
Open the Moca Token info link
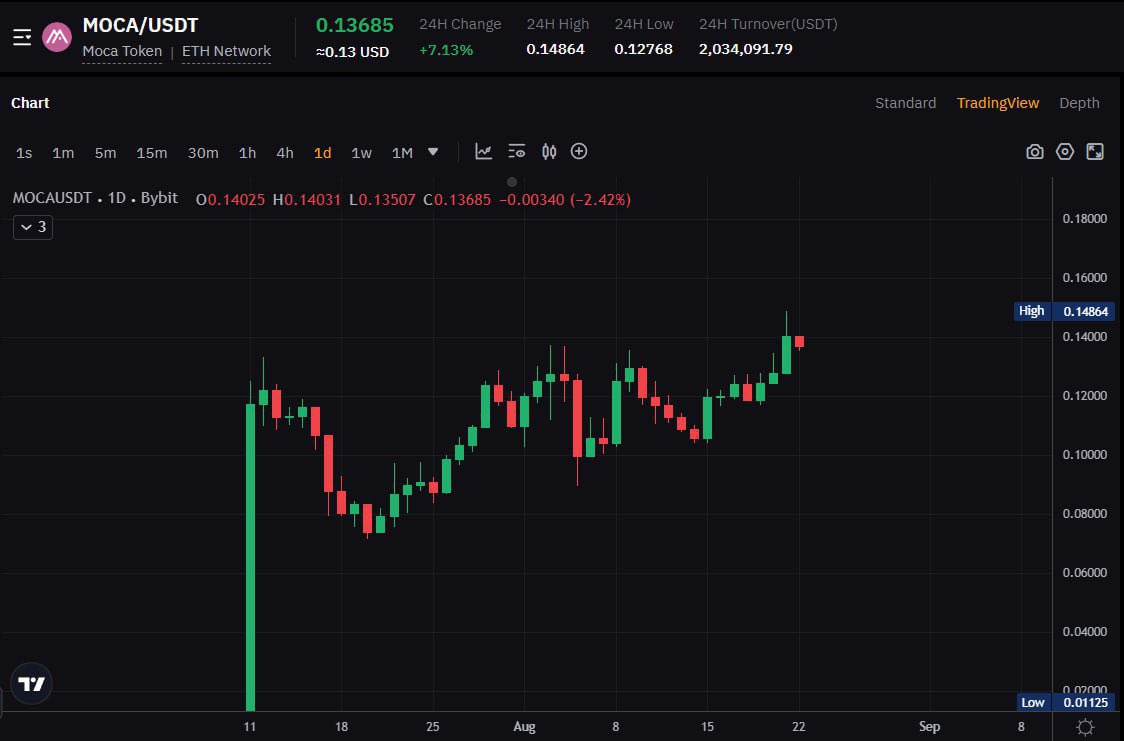122,52
